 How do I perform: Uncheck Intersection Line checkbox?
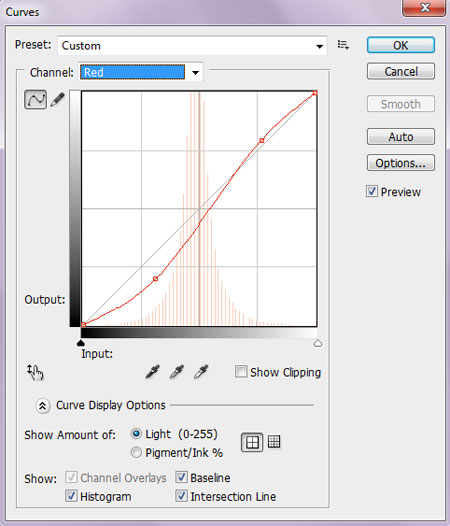(x=182, y=496)
